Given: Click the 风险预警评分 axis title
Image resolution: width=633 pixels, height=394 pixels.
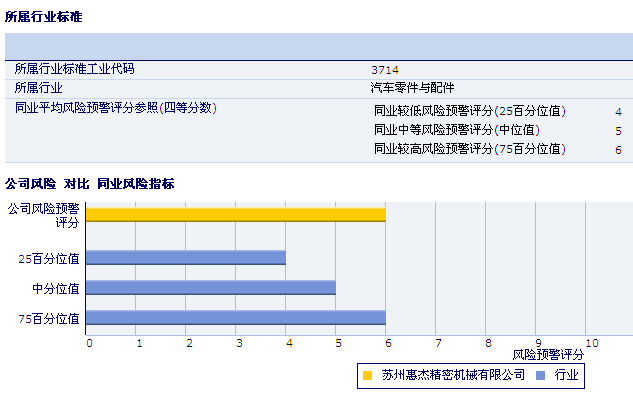Looking at the screenshot, I should point(548,355).
